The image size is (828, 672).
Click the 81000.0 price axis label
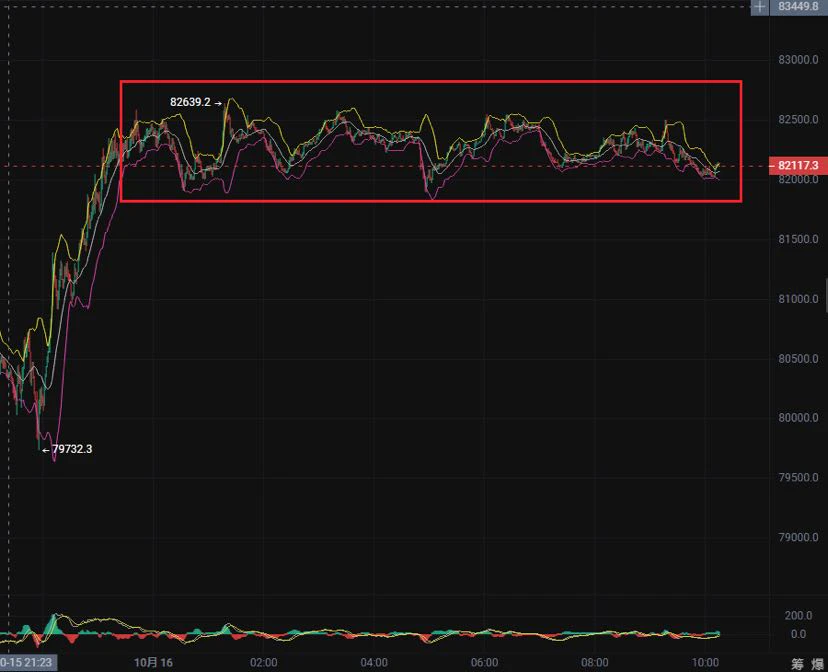(798, 299)
